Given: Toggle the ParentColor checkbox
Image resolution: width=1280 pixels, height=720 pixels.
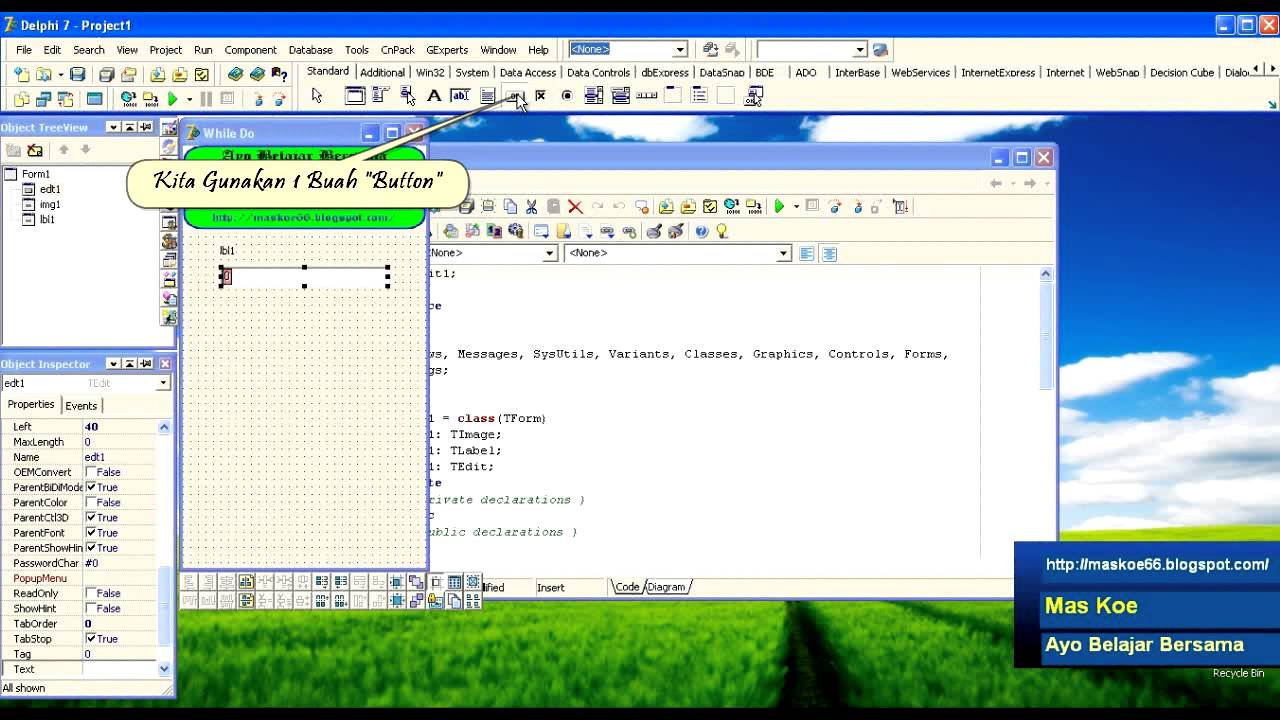Looking at the screenshot, I should [x=91, y=502].
